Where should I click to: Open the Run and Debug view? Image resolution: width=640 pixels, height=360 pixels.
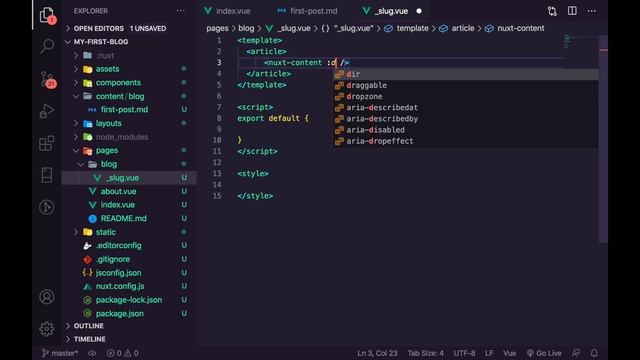coord(47,111)
